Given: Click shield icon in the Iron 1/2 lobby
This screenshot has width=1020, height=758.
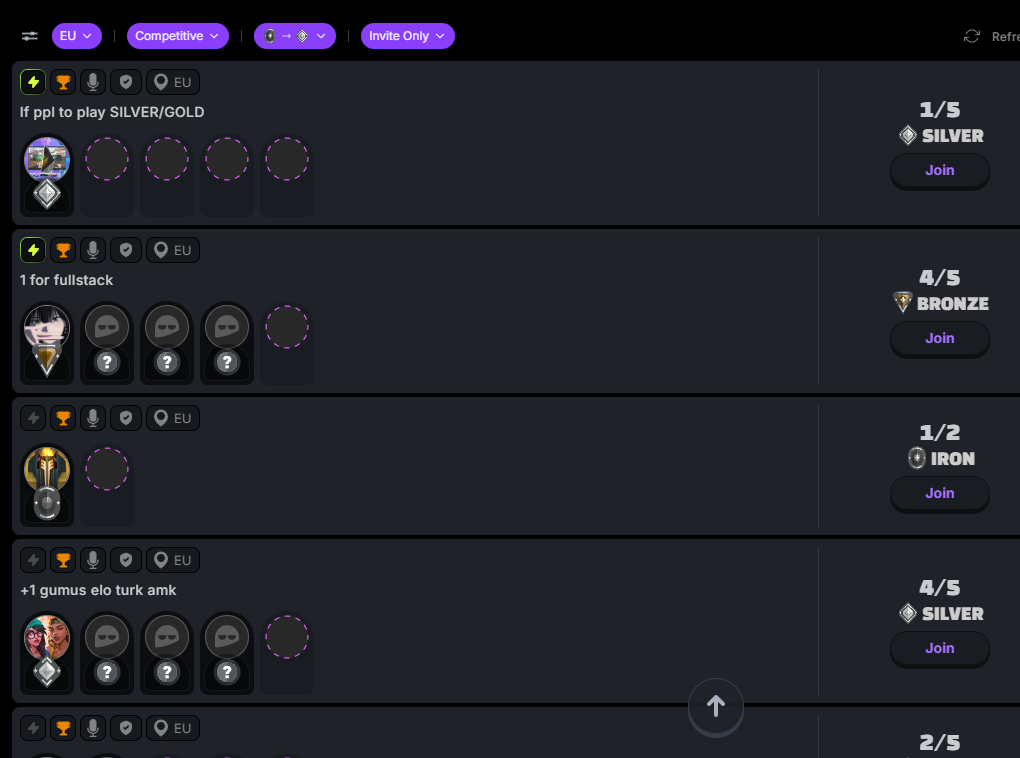Looking at the screenshot, I should [x=126, y=418].
